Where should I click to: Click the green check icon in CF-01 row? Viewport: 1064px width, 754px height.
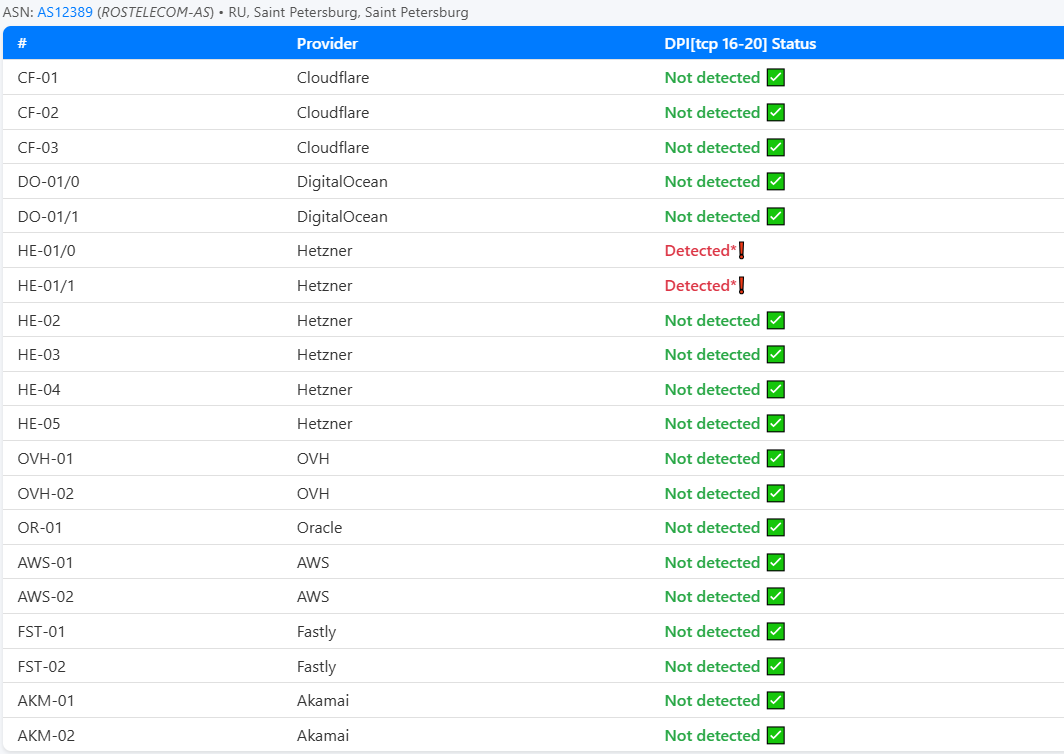(776, 77)
